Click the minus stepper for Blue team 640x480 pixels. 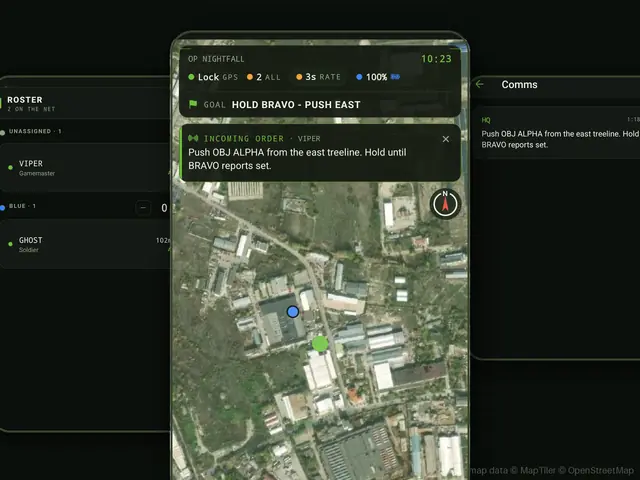click(x=143, y=208)
